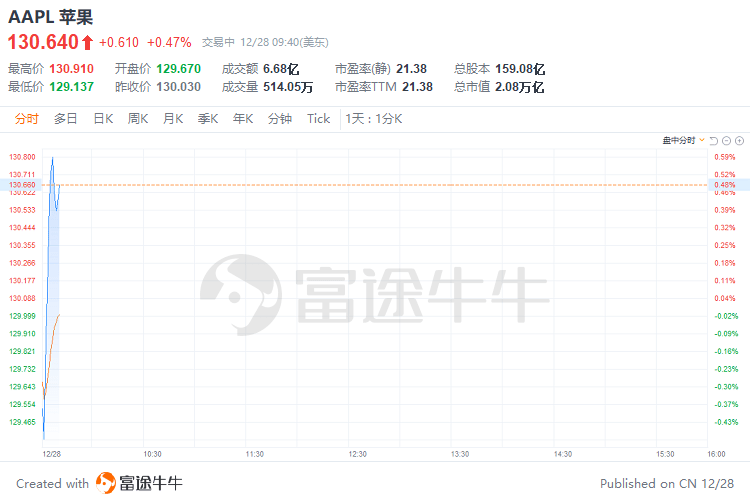750x504 pixels.
Task: Click the change value +0.610
Action: [119, 43]
